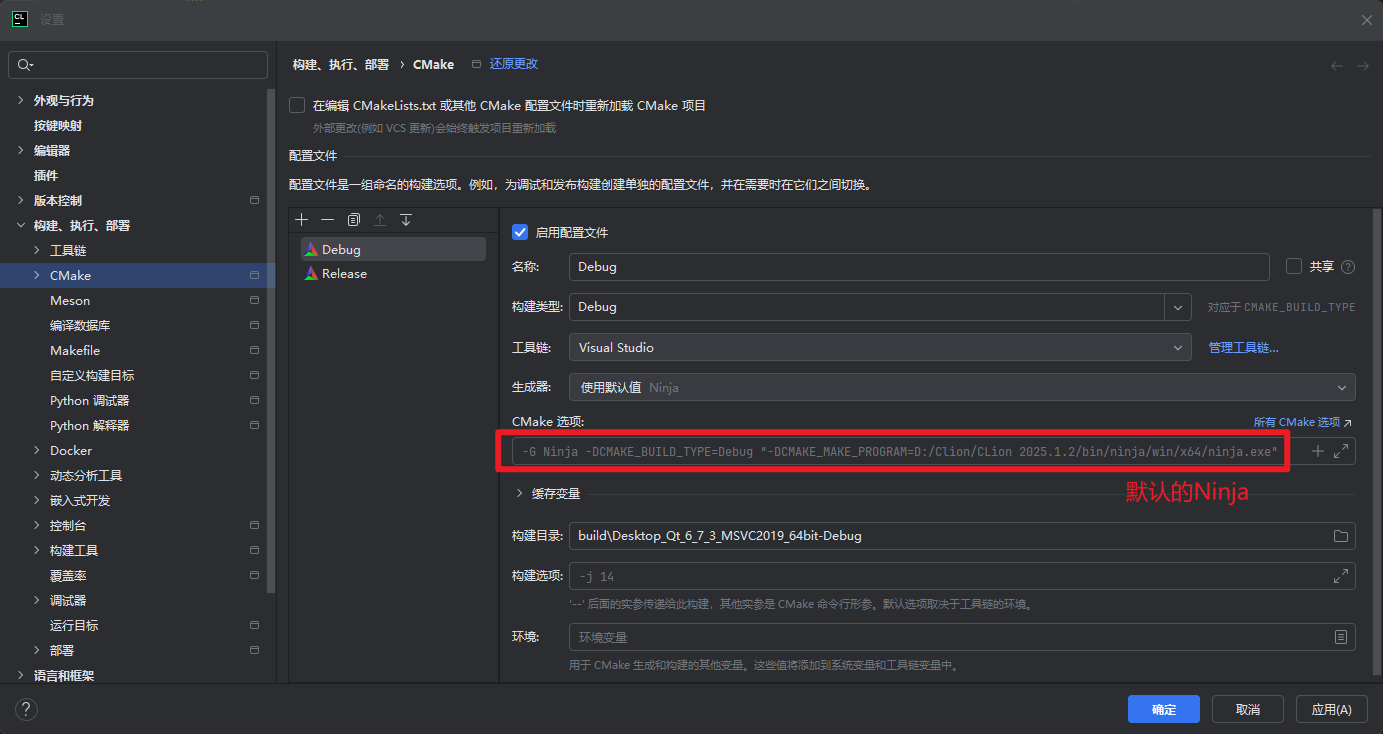This screenshot has width=1383, height=734.
Task: Click project-level icon beside 版本控制
Action: (x=255, y=201)
